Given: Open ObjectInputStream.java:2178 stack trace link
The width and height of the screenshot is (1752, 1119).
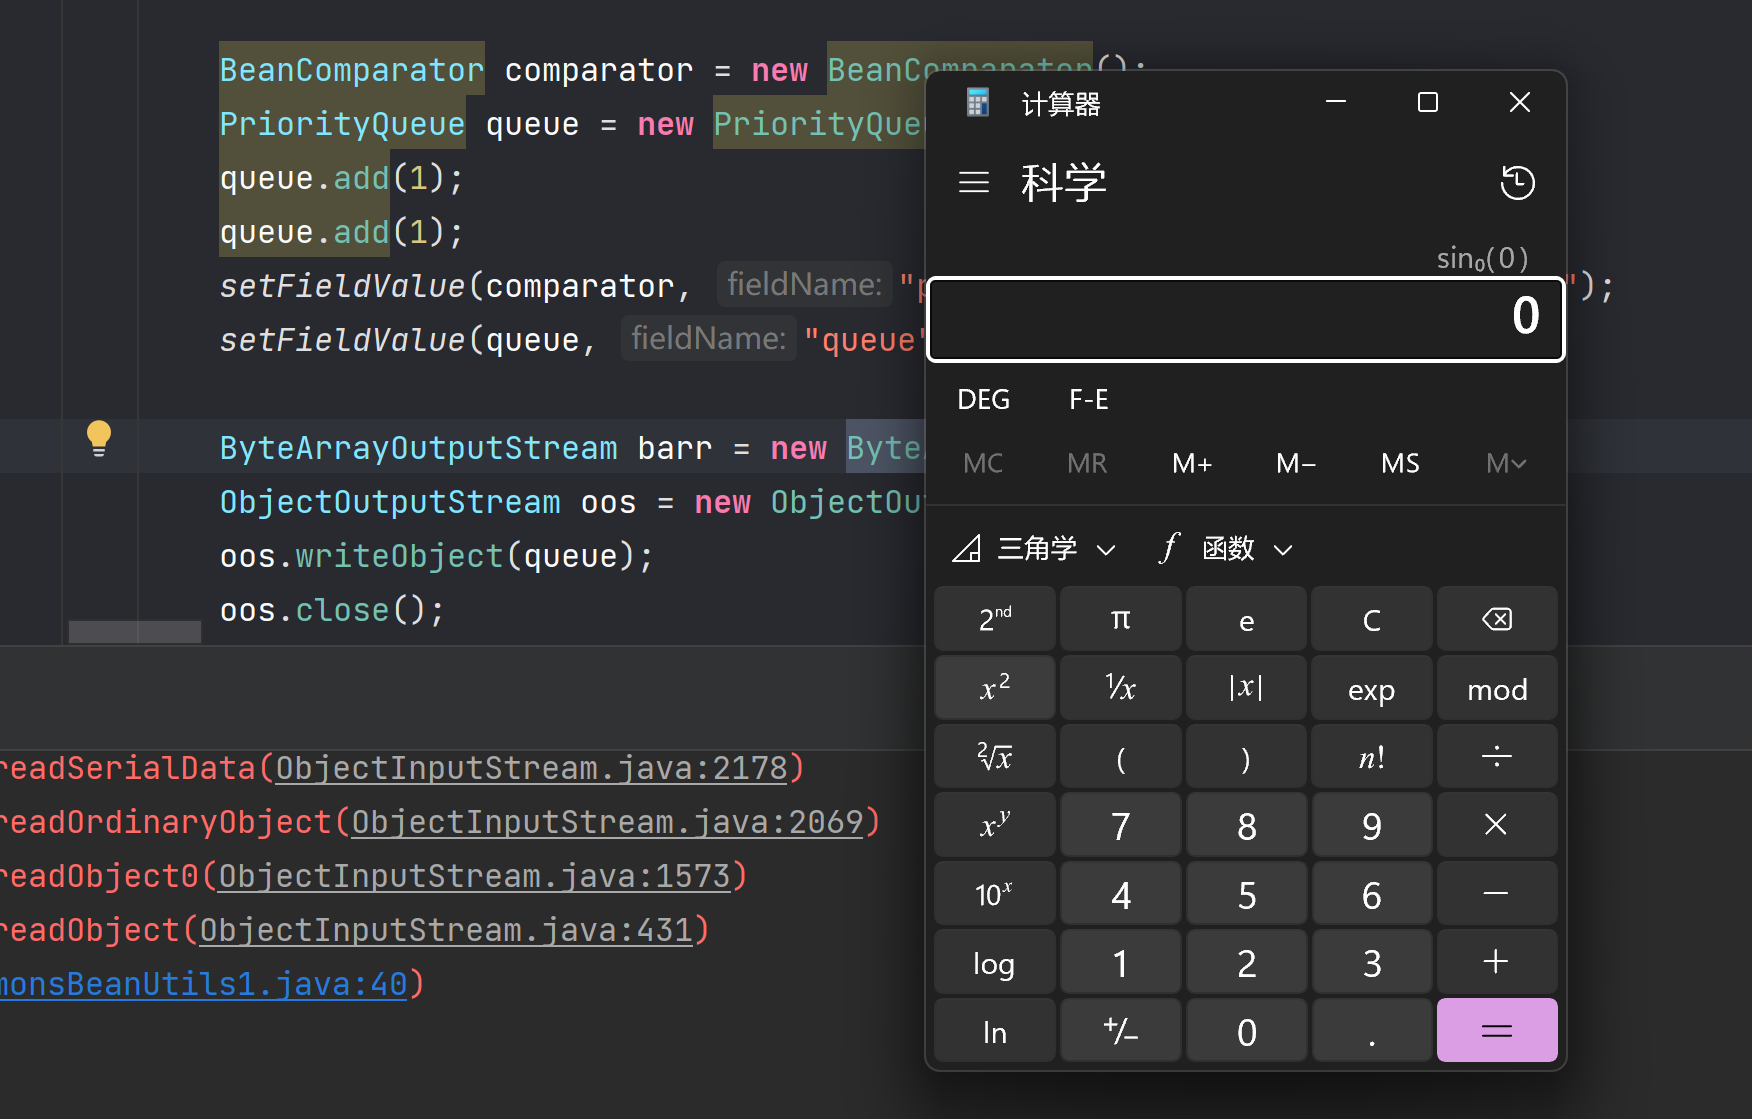Looking at the screenshot, I should point(531,768).
